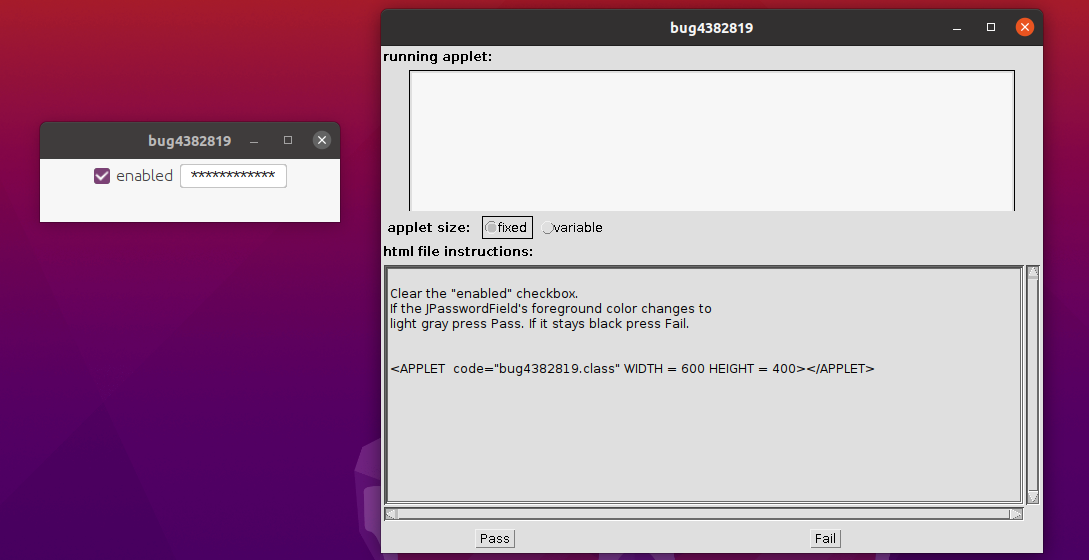Minimize the large window with html instructions
Image resolution: width=1089 pixels, height=560 pixels.
pyautogui.click(x=957, y=28)
